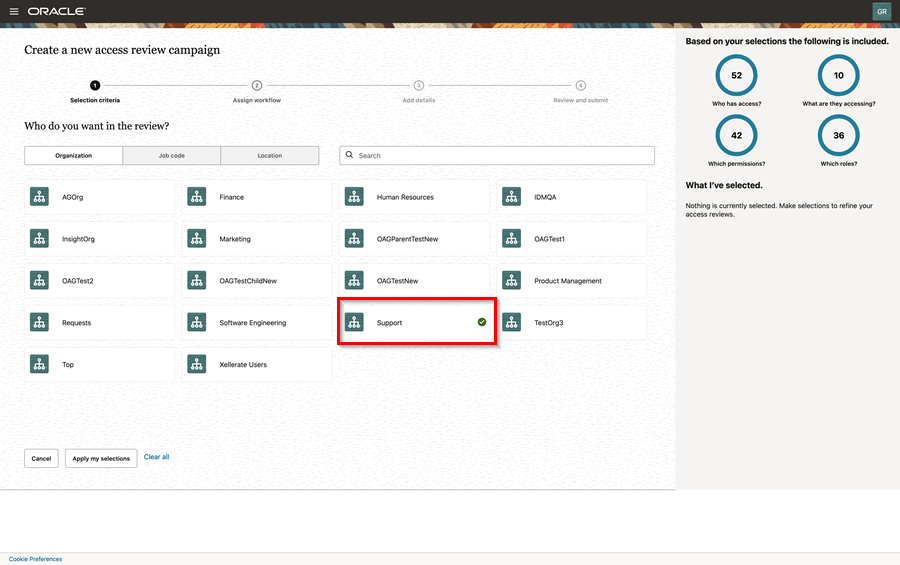Screen dimensions: 900x565
Task: Click the search magnifier icon
Action: point(349,155)
